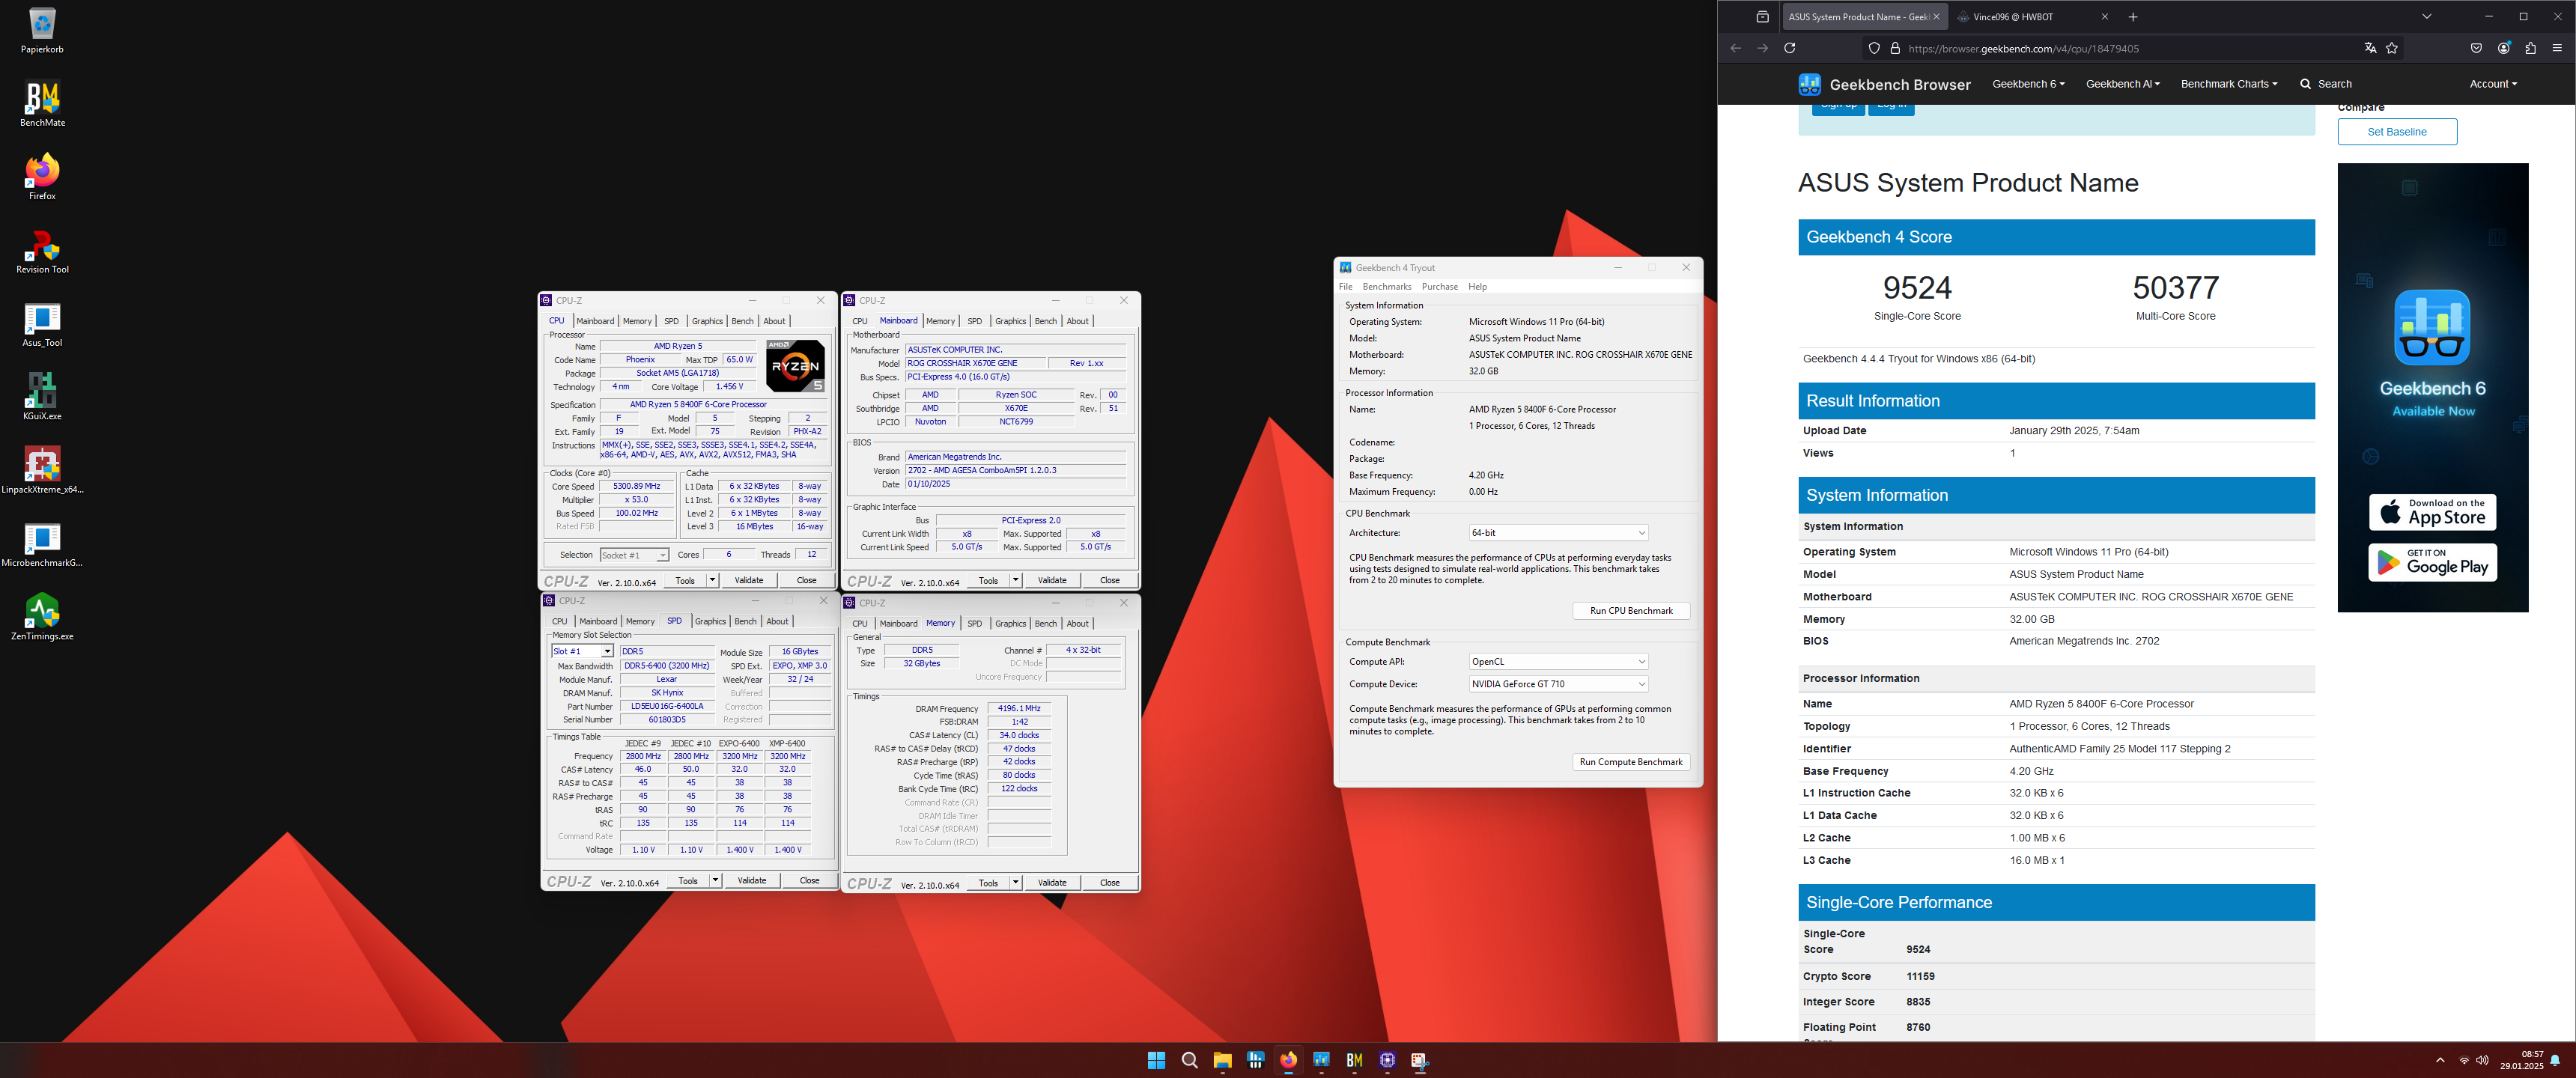This screenshot has width=2576, height=1078.
Task: Open a new Firefox tab with plus button
Action: [x=2132, y=17]
